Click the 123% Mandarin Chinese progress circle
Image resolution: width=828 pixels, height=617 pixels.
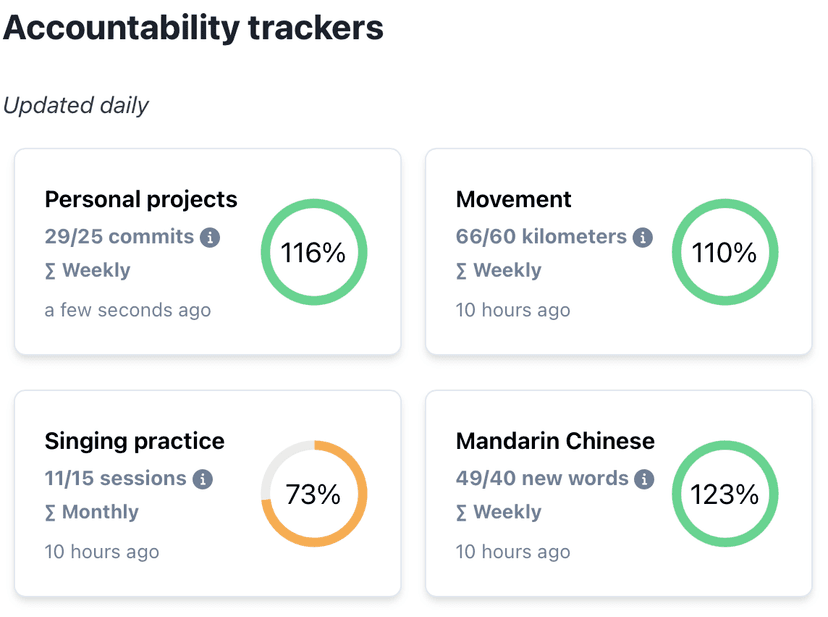(x=724, y=493)
